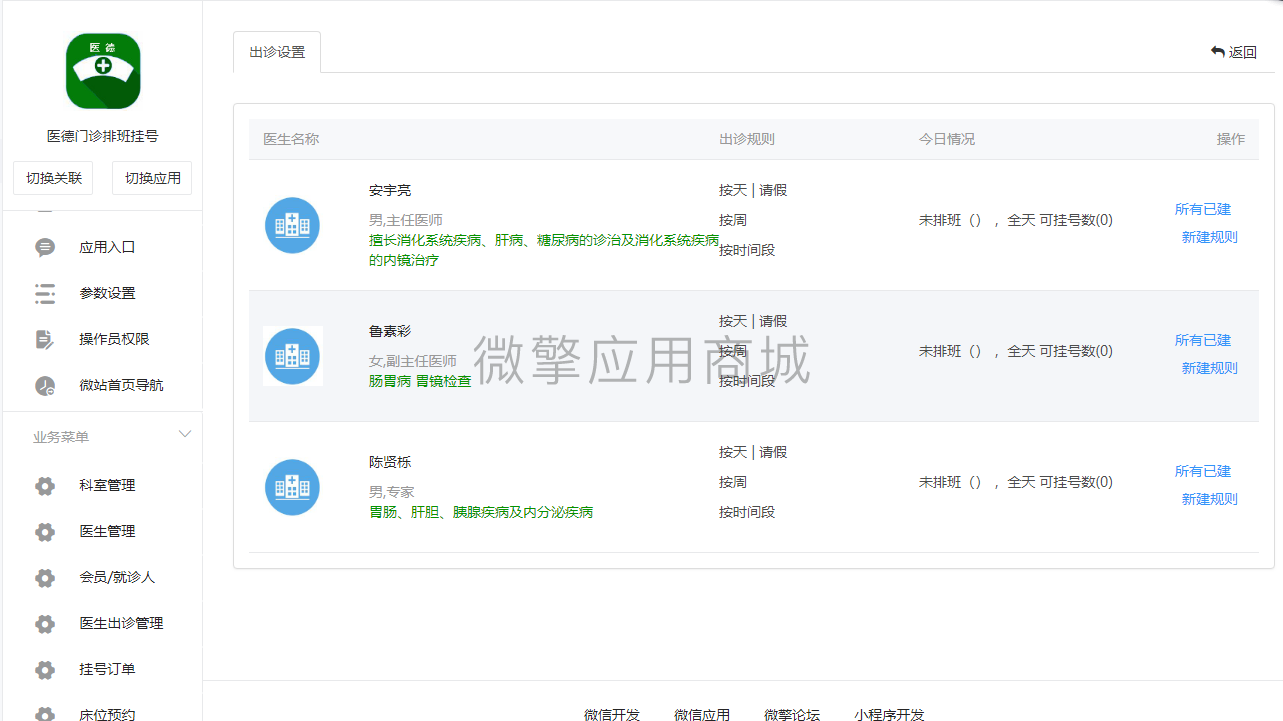Click the 出诊规则 column header
The height and width of the screenshot is (721, 1283).
pyautogui.click(x=747, y=139)
